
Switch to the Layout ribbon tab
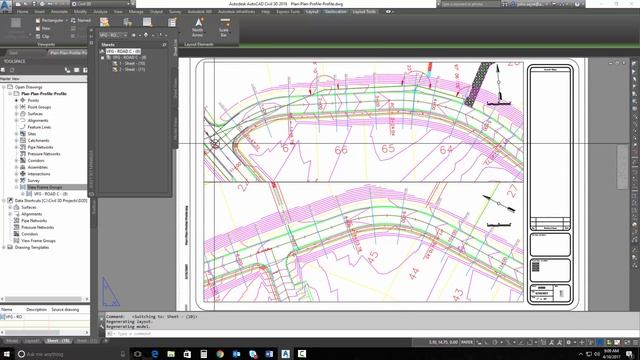click(312, 12)
